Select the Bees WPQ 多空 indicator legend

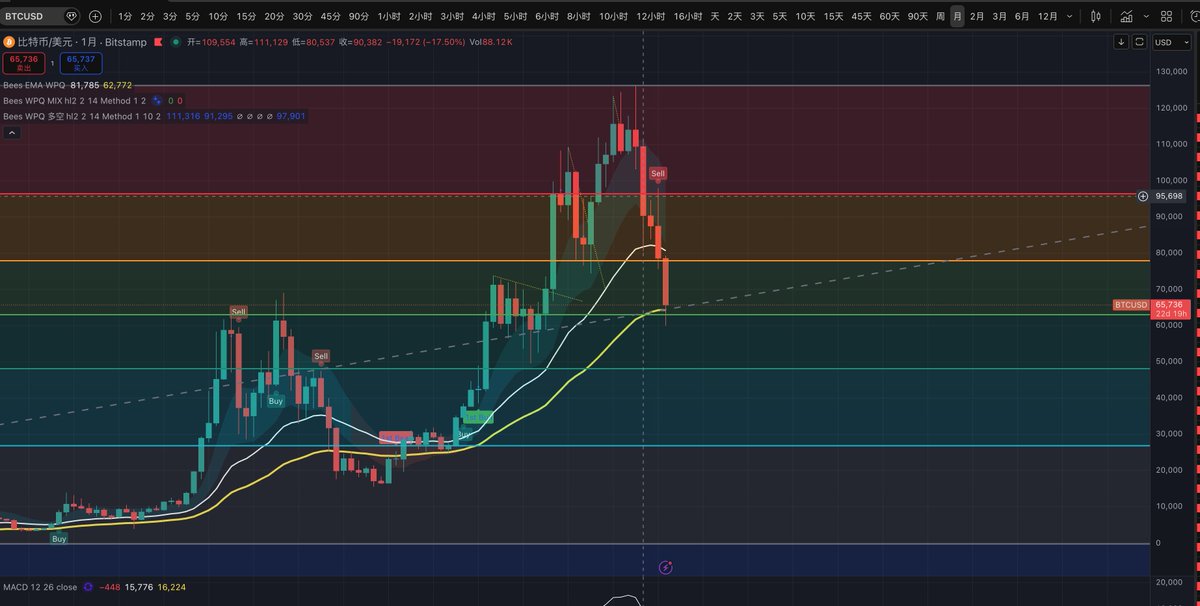83,116
